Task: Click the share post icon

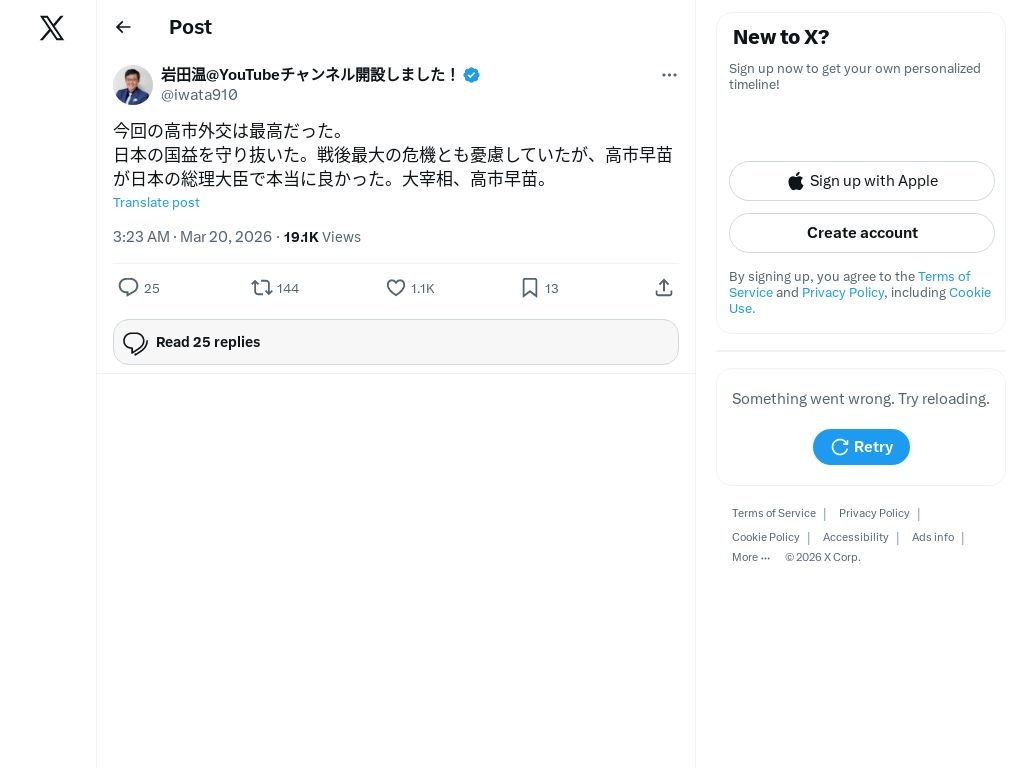Action: click(663, 288)
